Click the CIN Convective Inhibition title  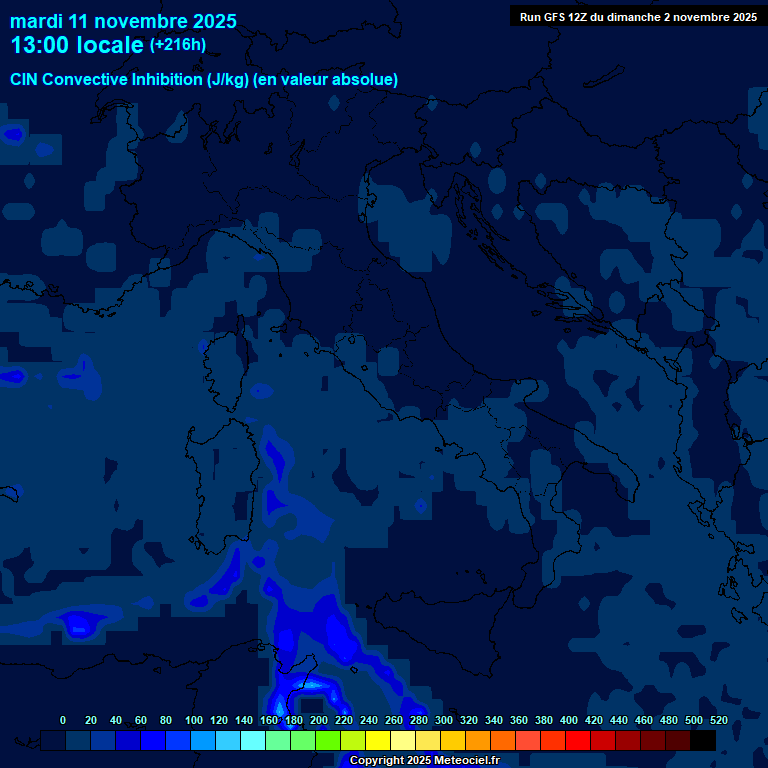point(204,80)
